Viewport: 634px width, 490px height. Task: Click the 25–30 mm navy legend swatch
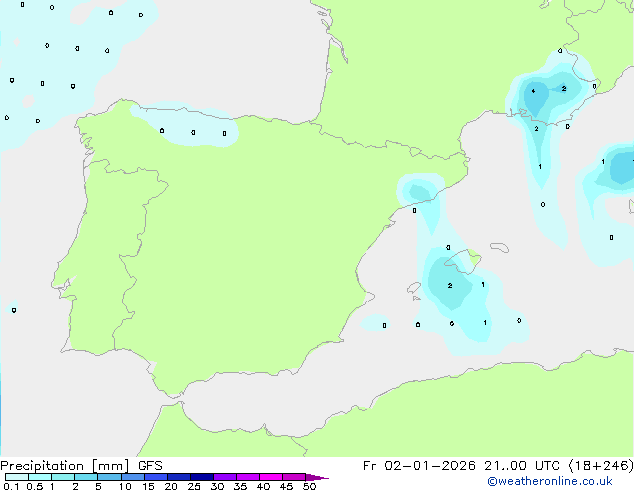tap(202, 477)
